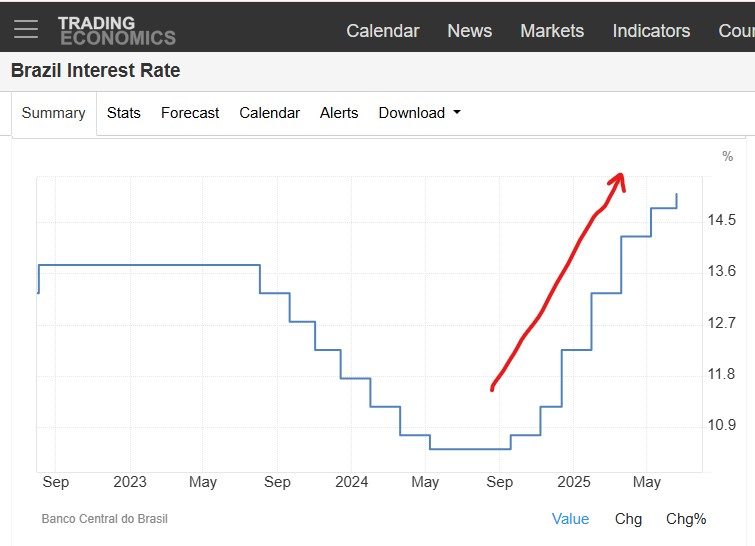Select the Value chart mode
Viewport: 755px width, 546px height.
pyautogui.click(x=570, y=519)
